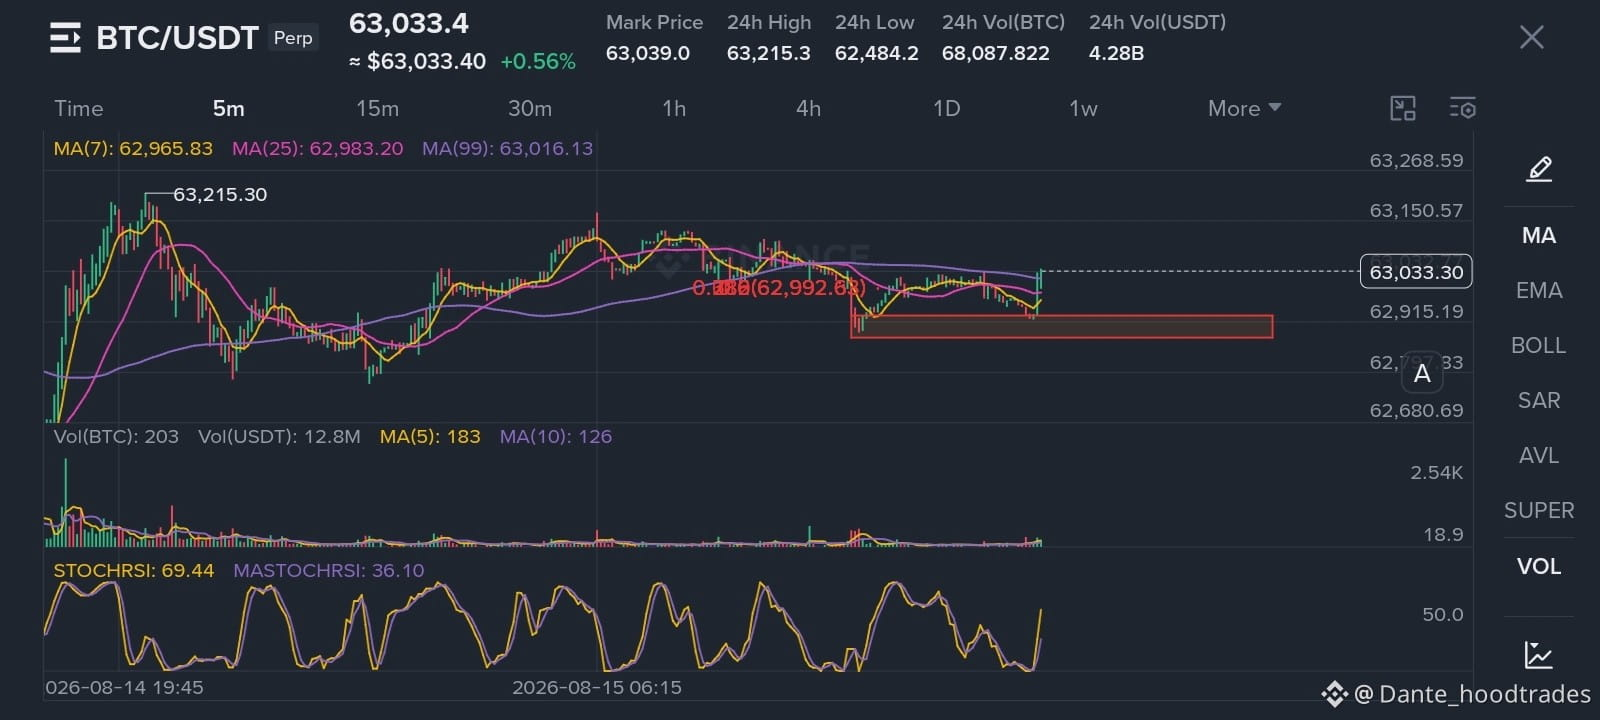Screen dimensions: 1600x720
Task: Click the BTC/USDT pair name
Action: click(177, 38)
